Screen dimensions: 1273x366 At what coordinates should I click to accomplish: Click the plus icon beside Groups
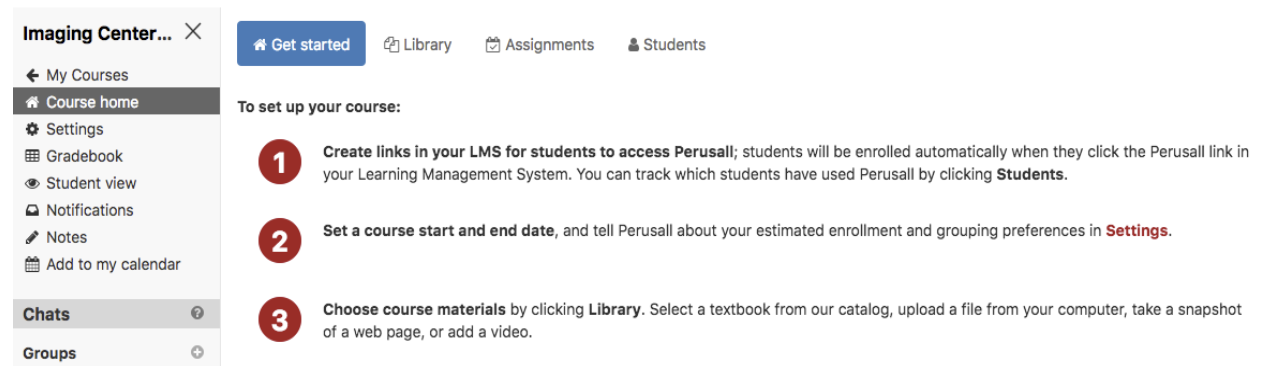point(197,352)
